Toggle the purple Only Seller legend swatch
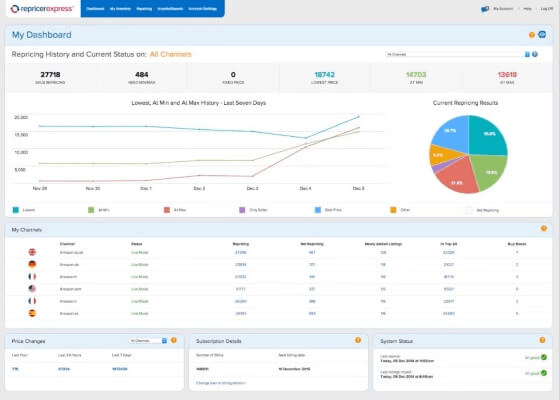 242,210
